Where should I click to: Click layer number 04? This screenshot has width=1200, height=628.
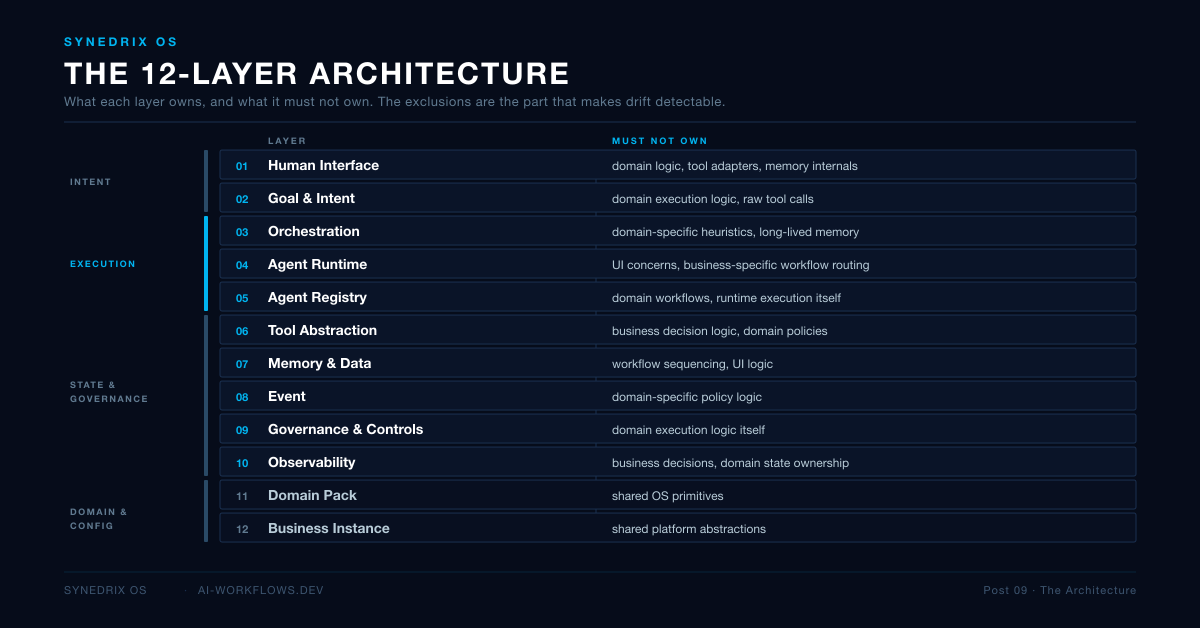[242, 265]
